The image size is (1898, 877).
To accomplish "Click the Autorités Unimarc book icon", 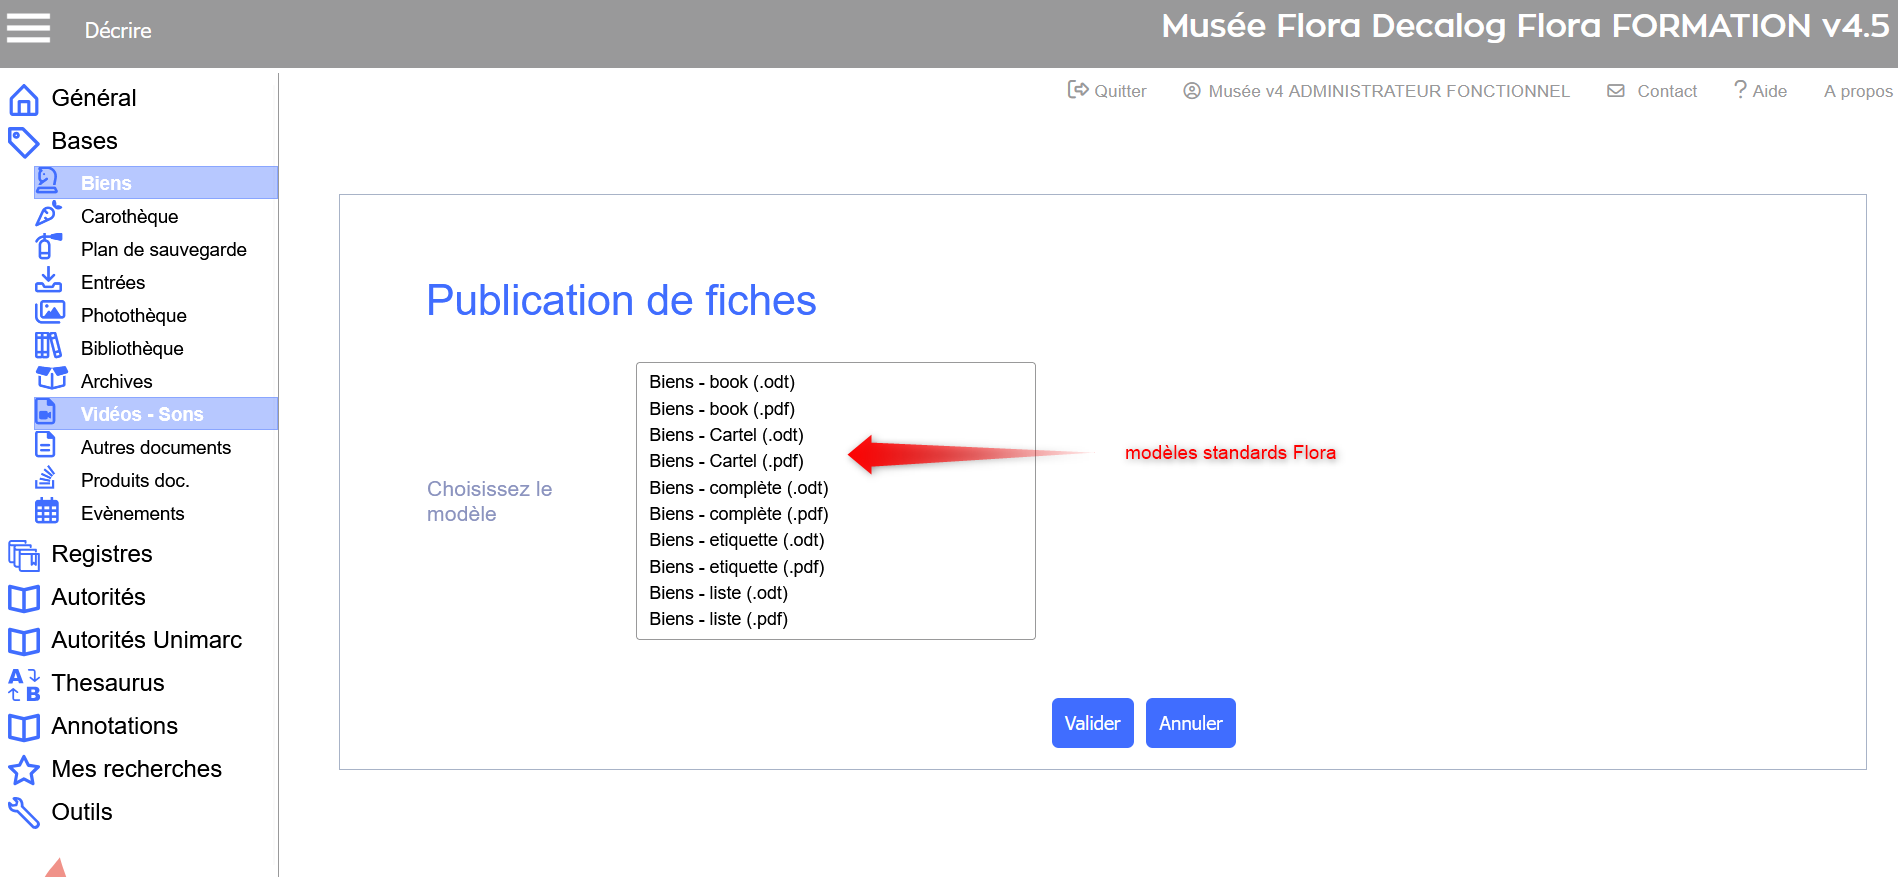I will [x=24, y=641].
